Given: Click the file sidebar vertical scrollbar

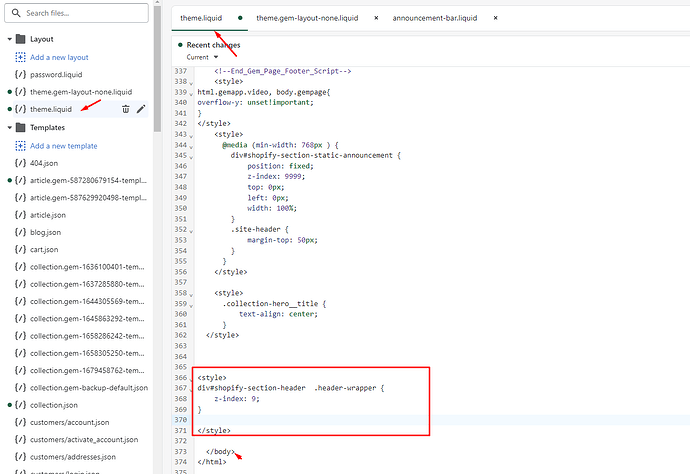Looking at the screenshot, I should (158, 200).
